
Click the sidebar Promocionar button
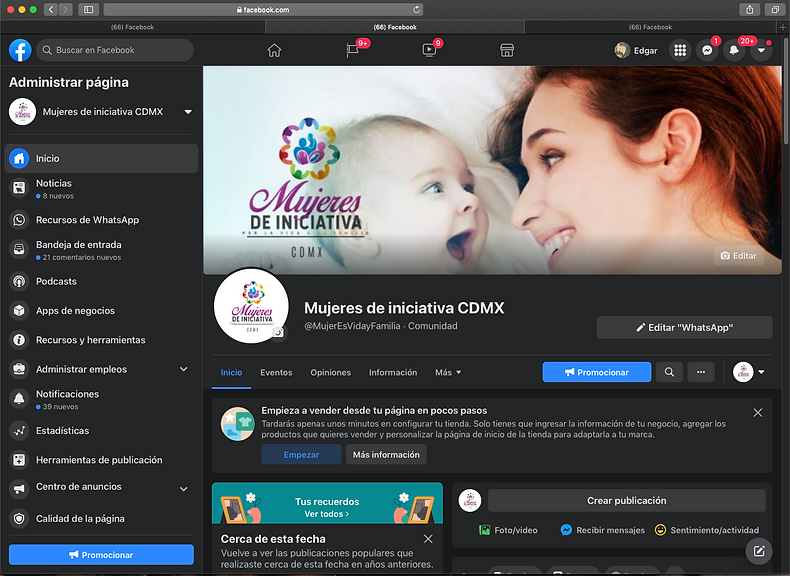pyautogui.click(x=101, y=554)
